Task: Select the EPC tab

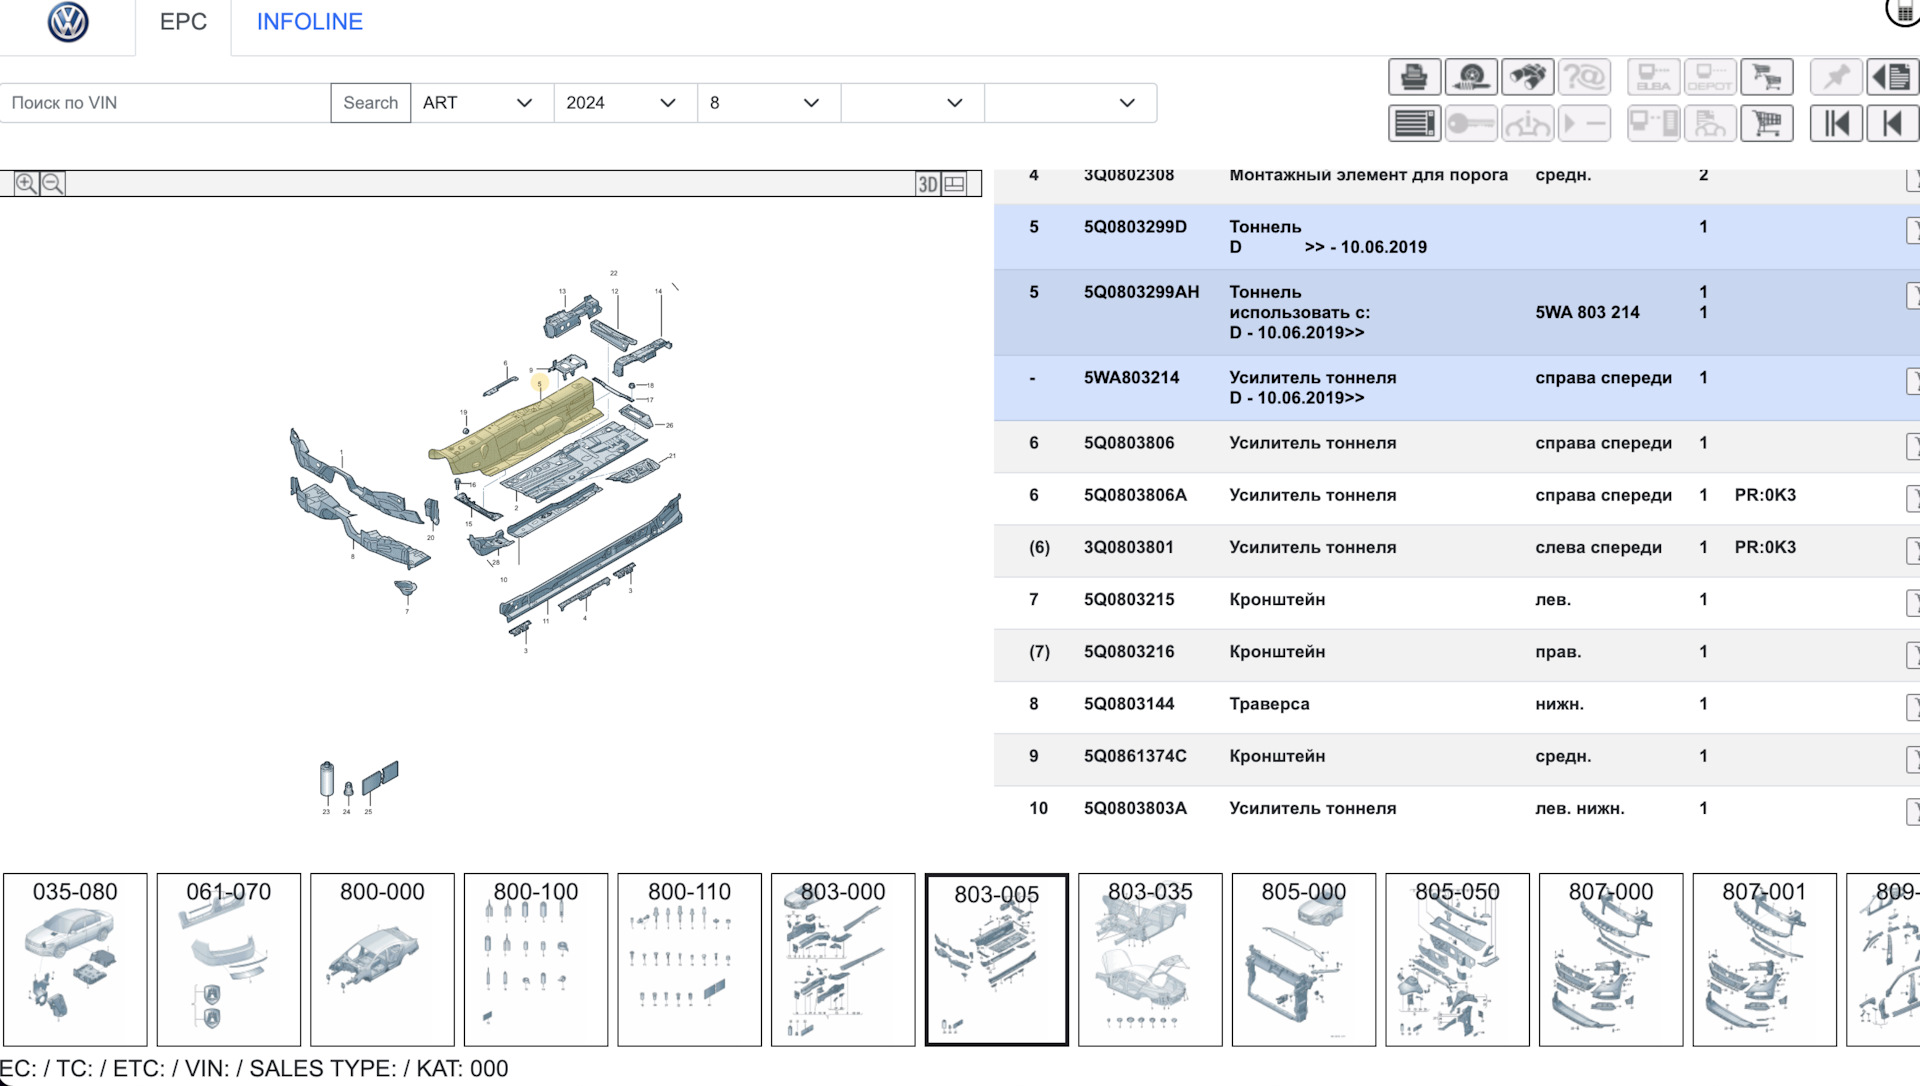Action: click(183, 22)
